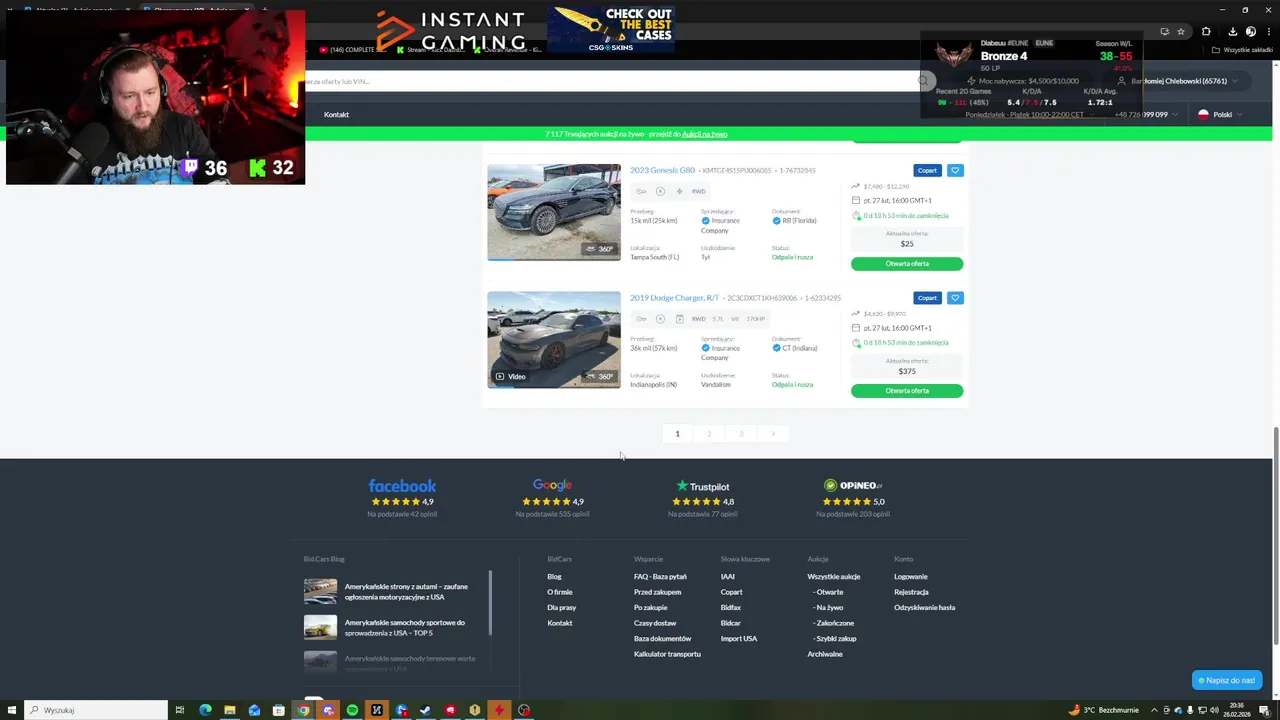The width and height of the screenshot is (1280, 720).
Task: Open footer link Logowanie
Action: click(x=911, y=576)
